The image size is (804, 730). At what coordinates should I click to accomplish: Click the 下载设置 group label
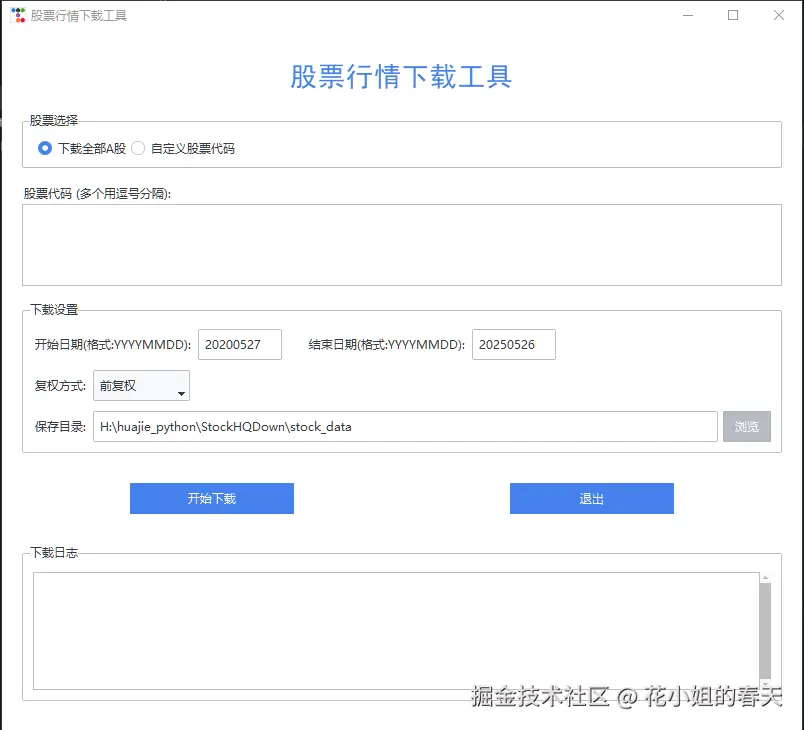click(x=54, y=310)
